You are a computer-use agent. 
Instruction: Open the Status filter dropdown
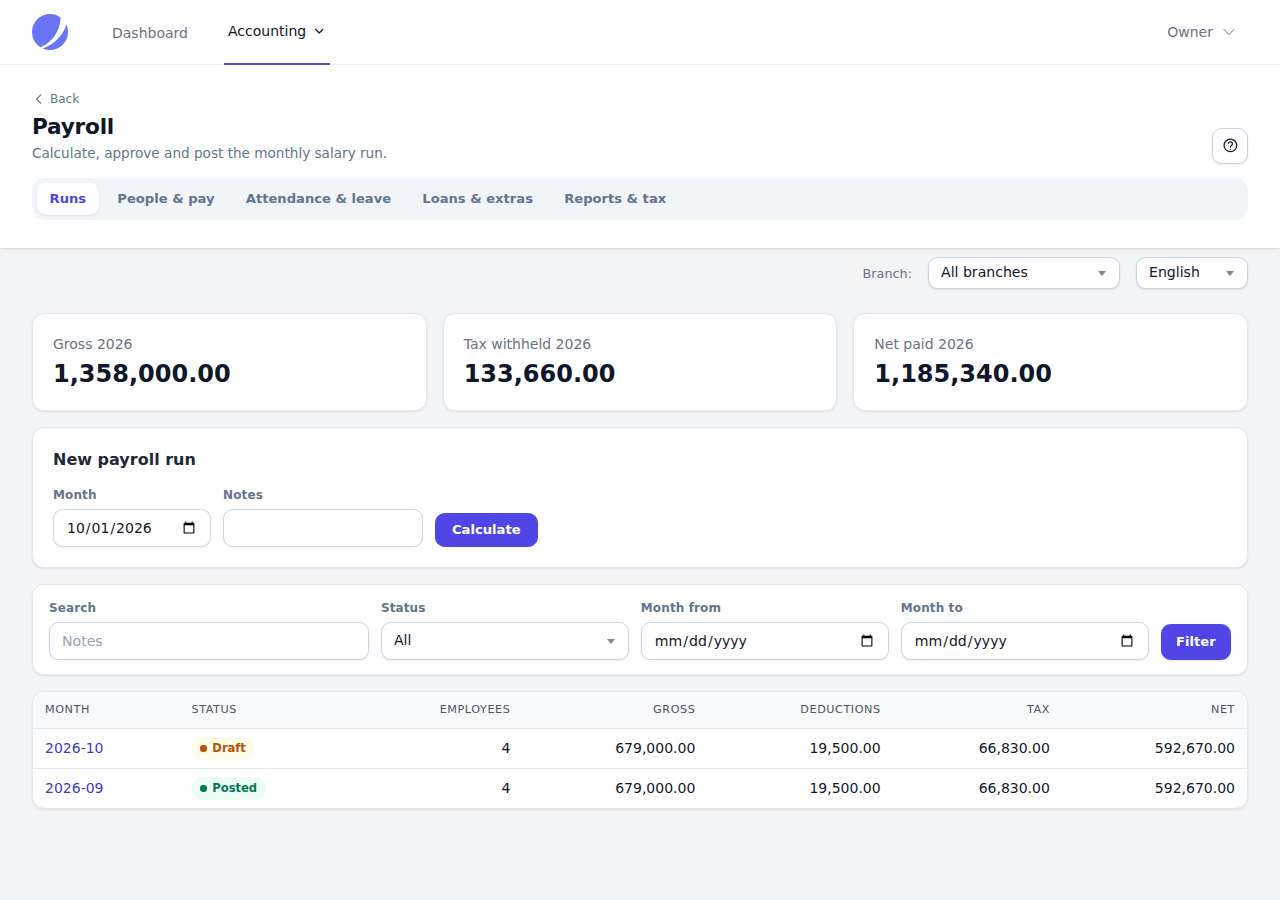505,641
